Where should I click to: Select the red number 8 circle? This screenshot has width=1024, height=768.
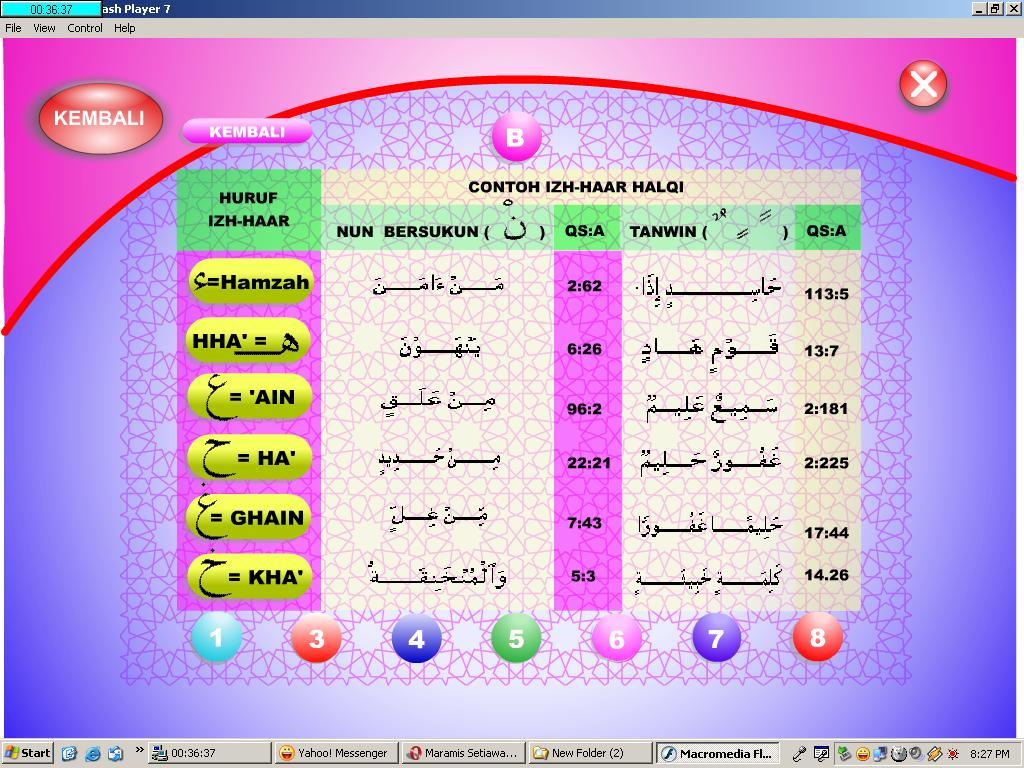tap(818, 637)
